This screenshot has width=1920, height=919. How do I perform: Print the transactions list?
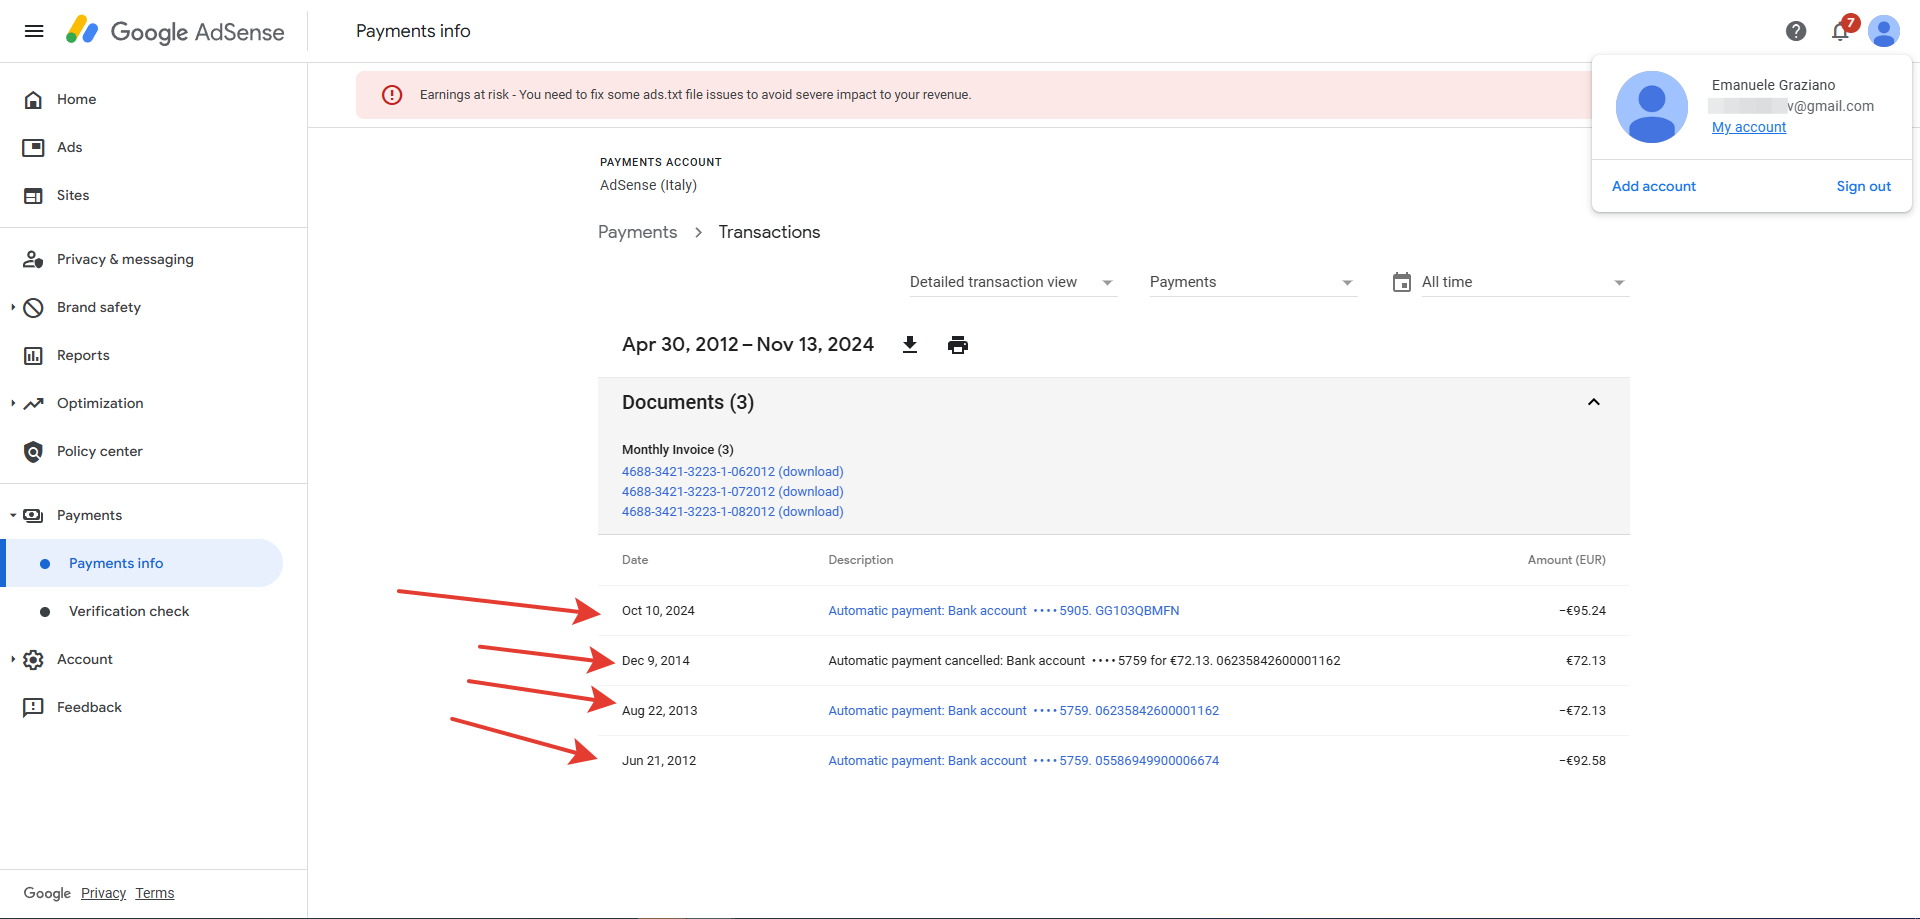point(958,345)
